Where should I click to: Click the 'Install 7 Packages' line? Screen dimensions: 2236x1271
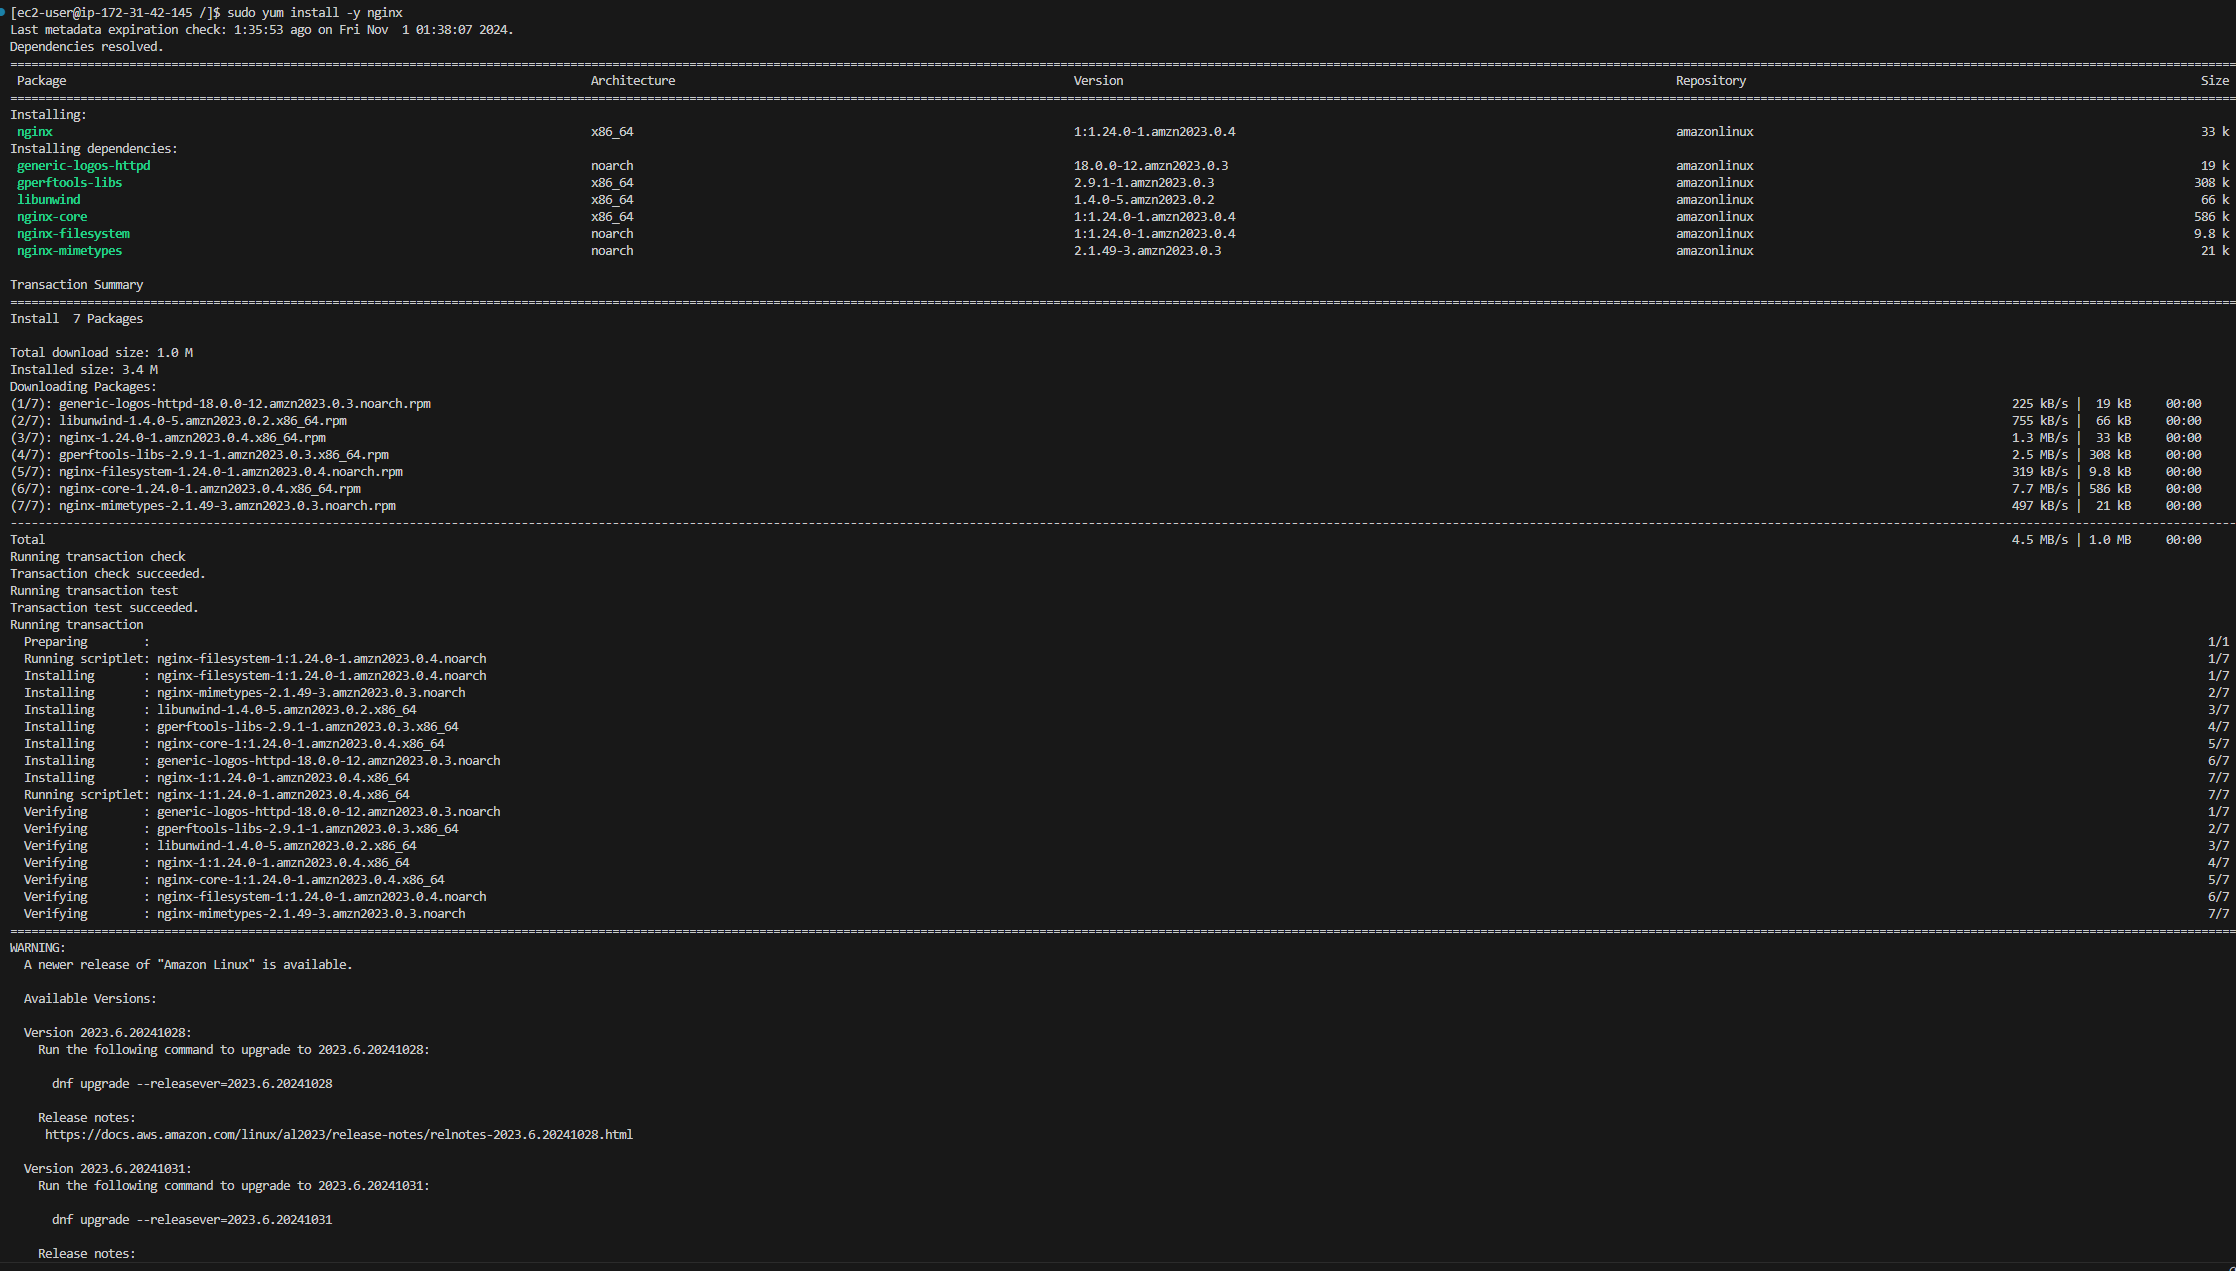[x=76, y=318]
